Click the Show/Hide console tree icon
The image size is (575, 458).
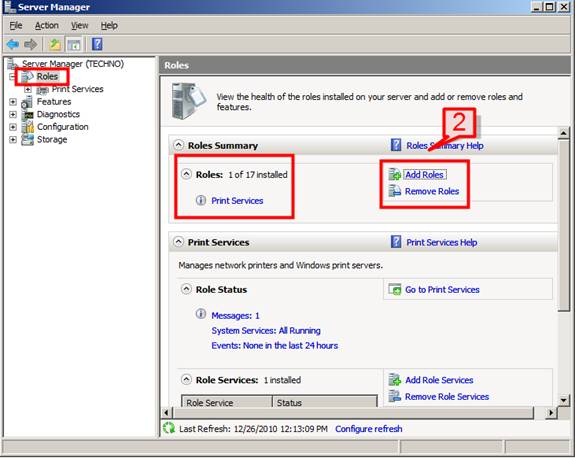point(74,45)
